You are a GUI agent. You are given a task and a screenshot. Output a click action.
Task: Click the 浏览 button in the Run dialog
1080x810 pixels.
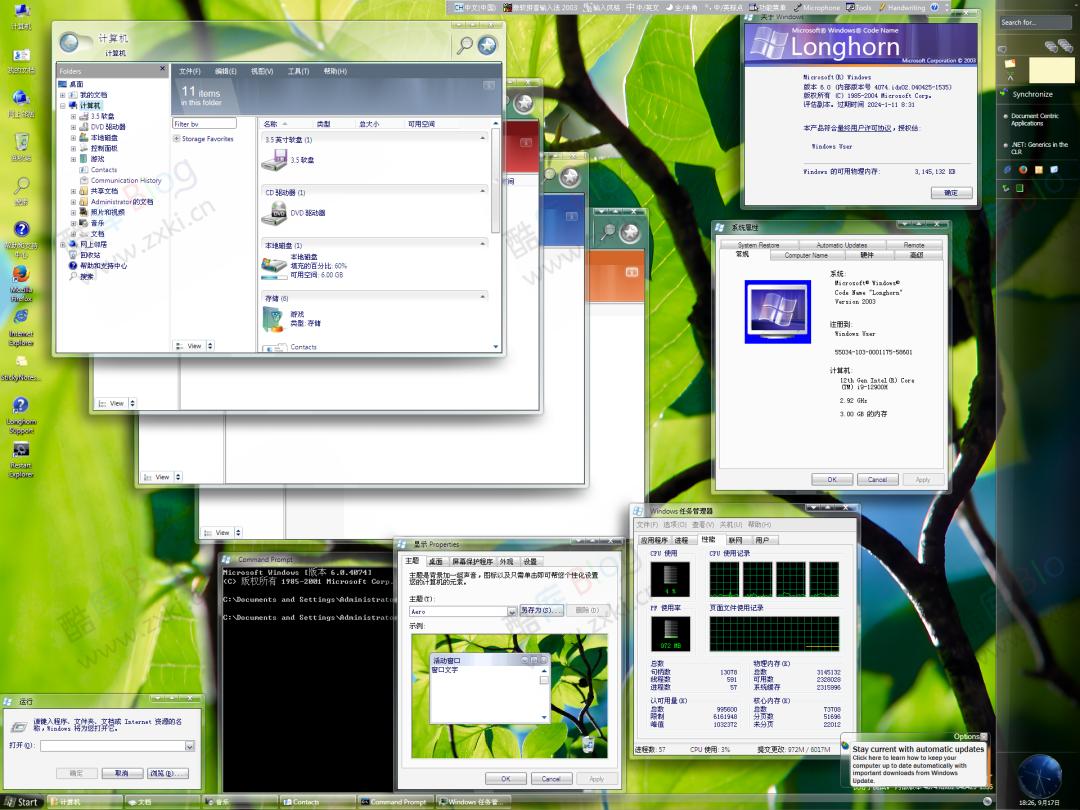point(168,773)
